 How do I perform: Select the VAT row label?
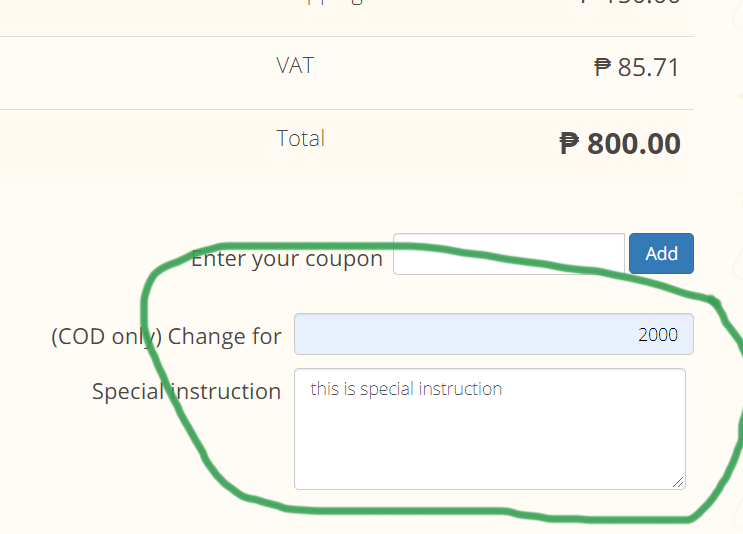[294, 66]
